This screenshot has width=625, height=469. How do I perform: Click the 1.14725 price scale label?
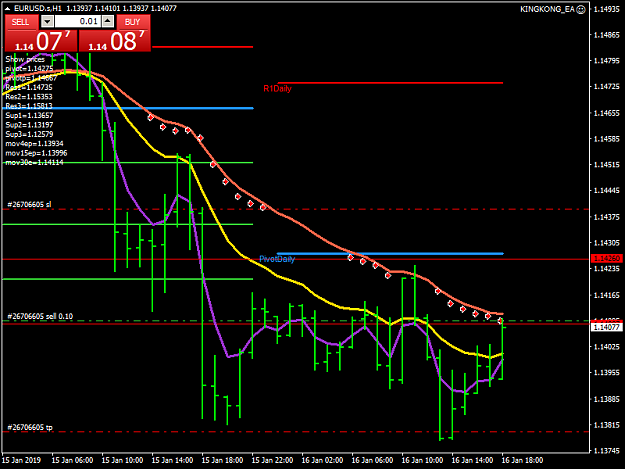[x=607, y=87]
